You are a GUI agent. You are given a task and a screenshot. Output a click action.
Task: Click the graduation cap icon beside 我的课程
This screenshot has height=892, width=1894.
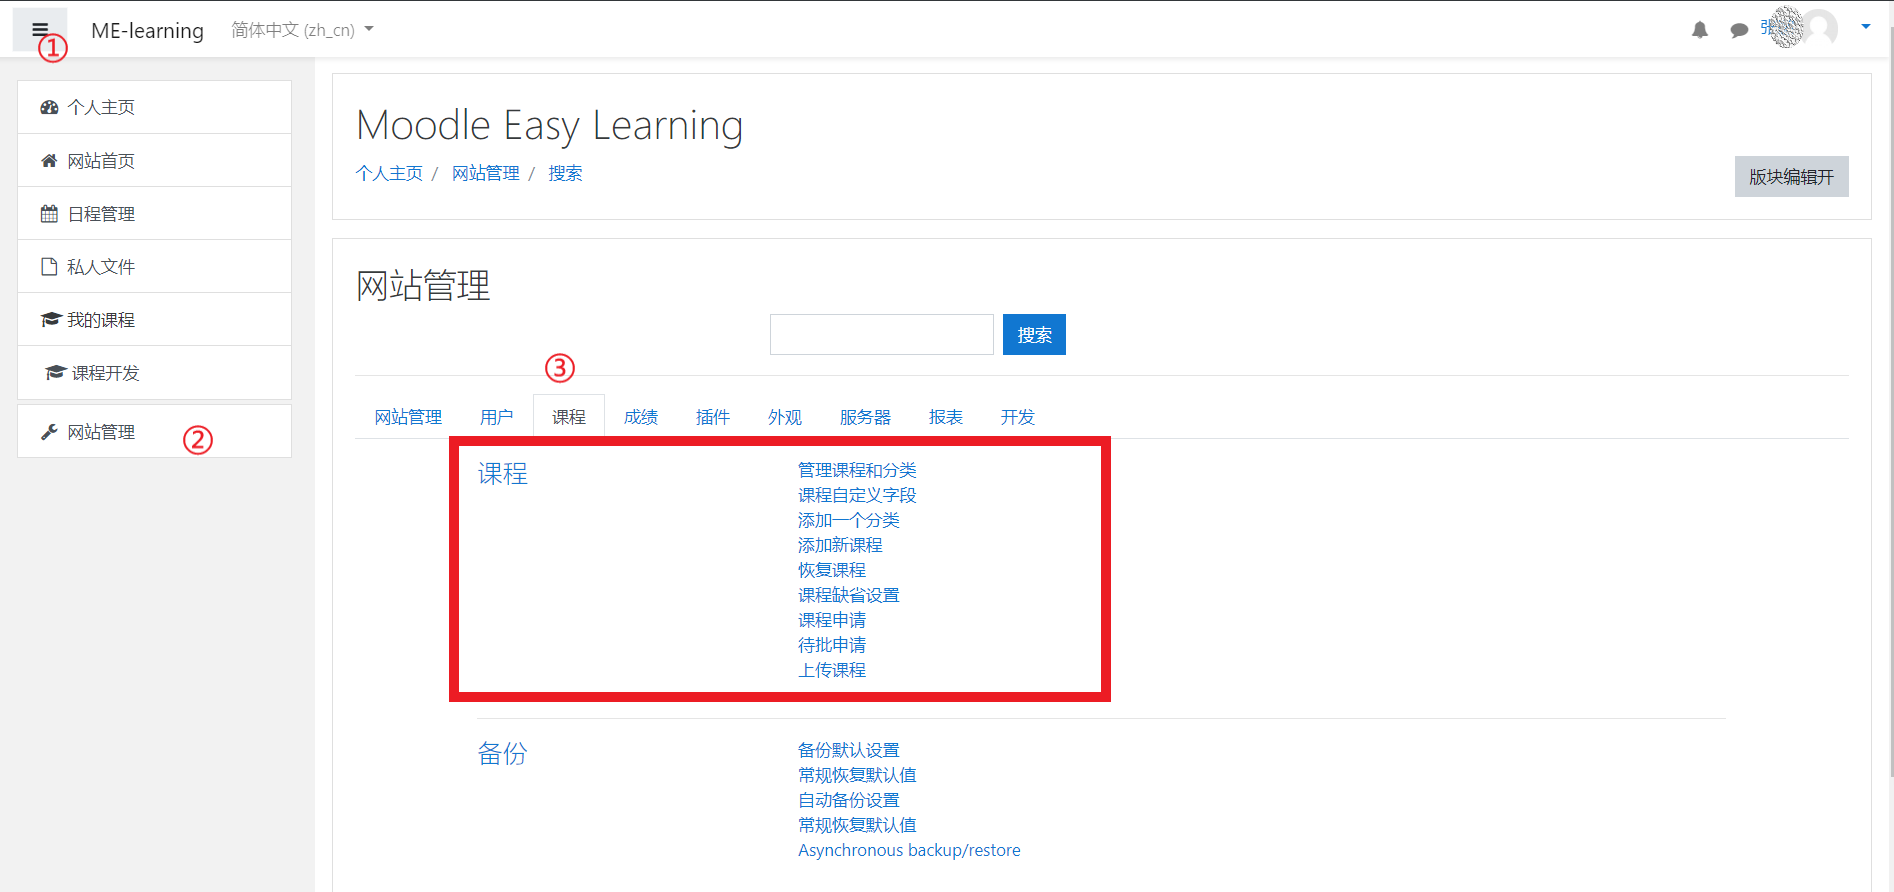[50, 319]
